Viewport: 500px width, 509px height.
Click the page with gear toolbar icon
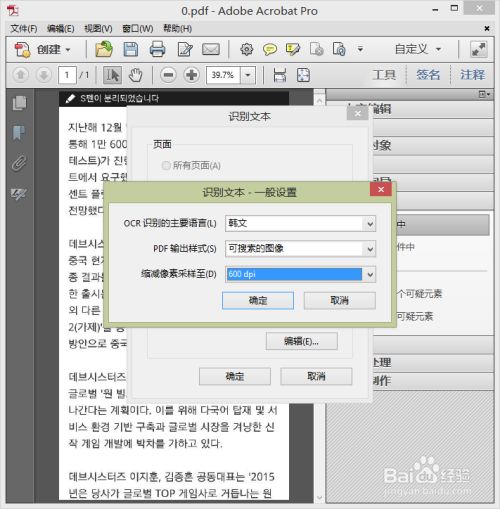[316, 49]
